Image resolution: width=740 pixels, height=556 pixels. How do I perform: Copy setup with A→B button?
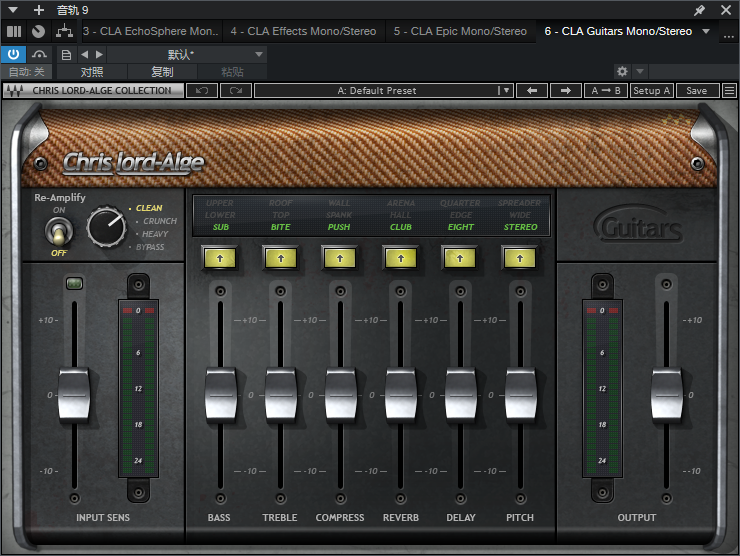tap(606, 91)
